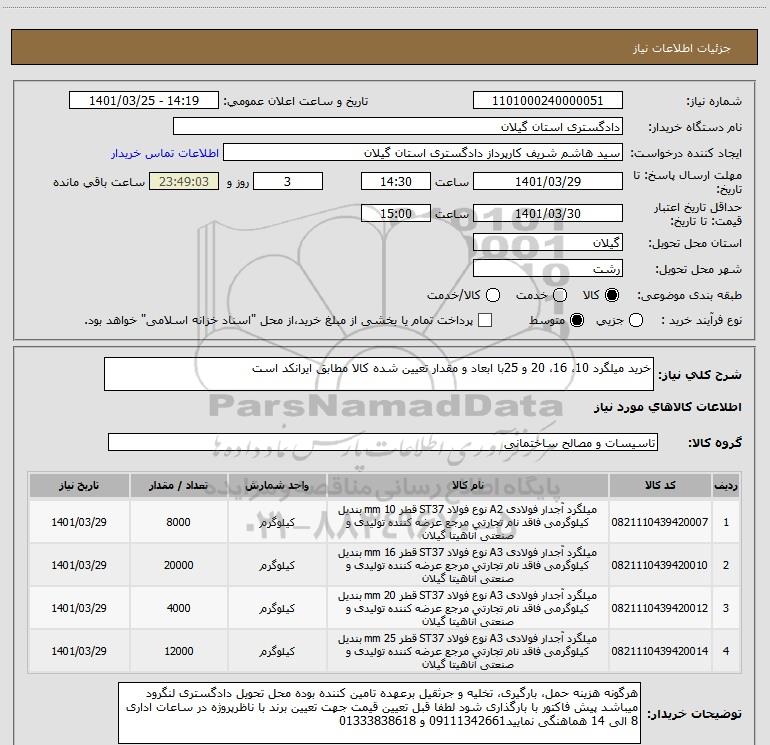This screenshot has height=745, width=770.
Task: Open the اطلاعات تماس خریدار link
Action: coord(165,153)
